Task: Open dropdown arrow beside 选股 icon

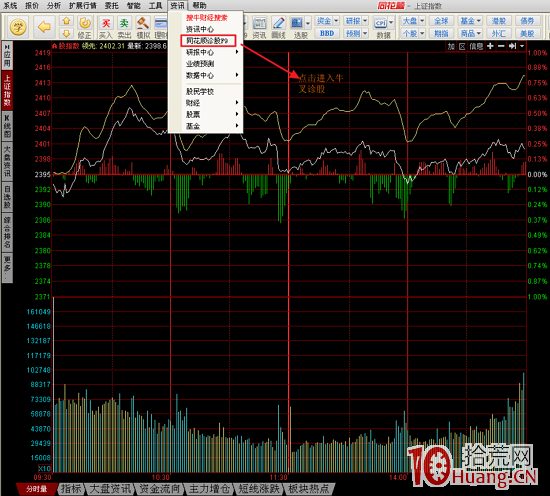Action: [x=308, y=23]
